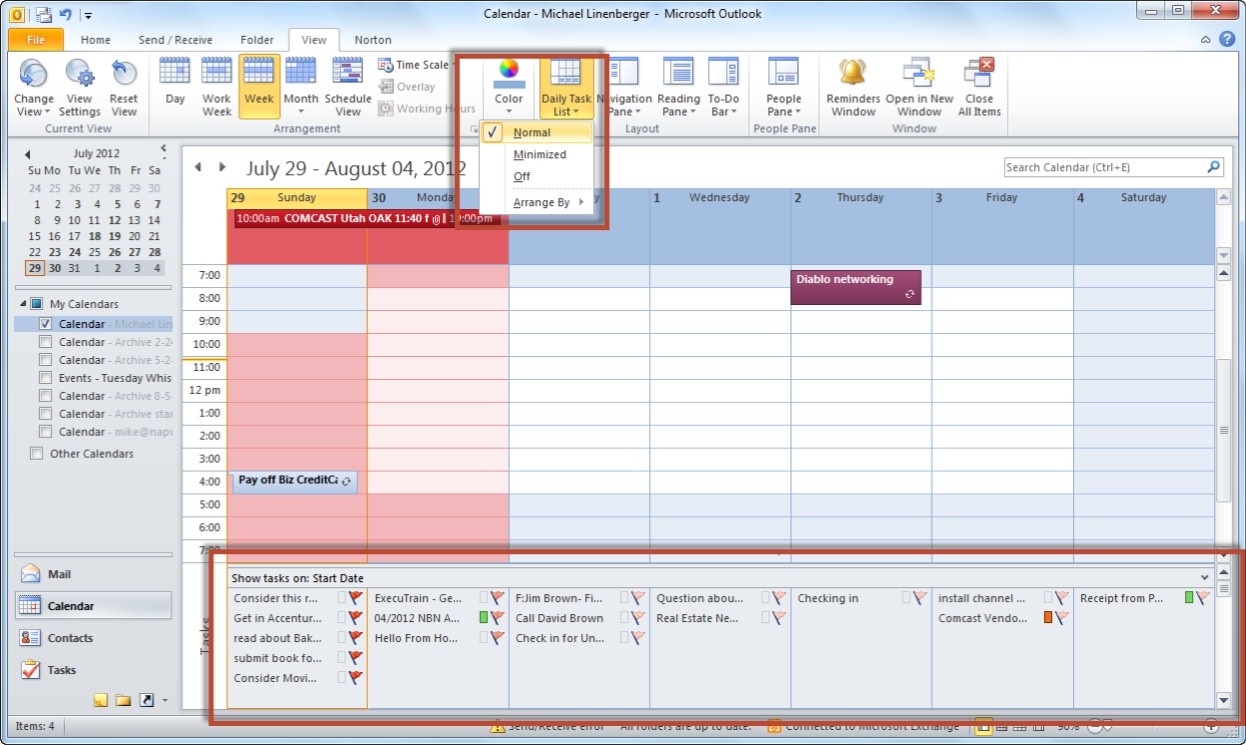Switch calendar to Month arrangement
Image resolution: width=1246 pixels, height=745 pixels.
pos(301,85)
